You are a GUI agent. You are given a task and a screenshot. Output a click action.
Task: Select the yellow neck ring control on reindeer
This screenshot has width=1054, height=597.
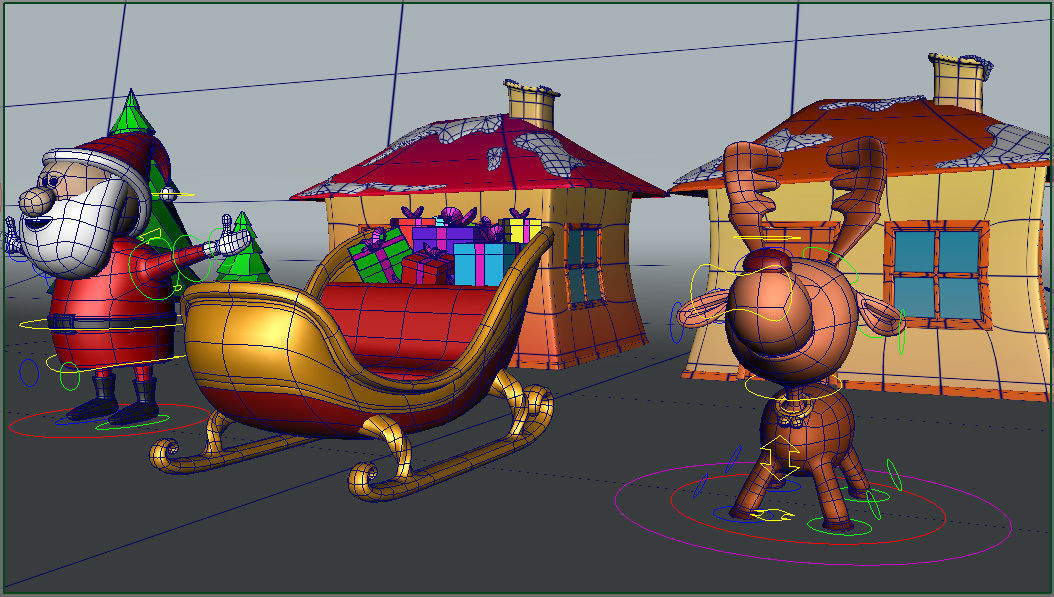click(x=793, y=386)
